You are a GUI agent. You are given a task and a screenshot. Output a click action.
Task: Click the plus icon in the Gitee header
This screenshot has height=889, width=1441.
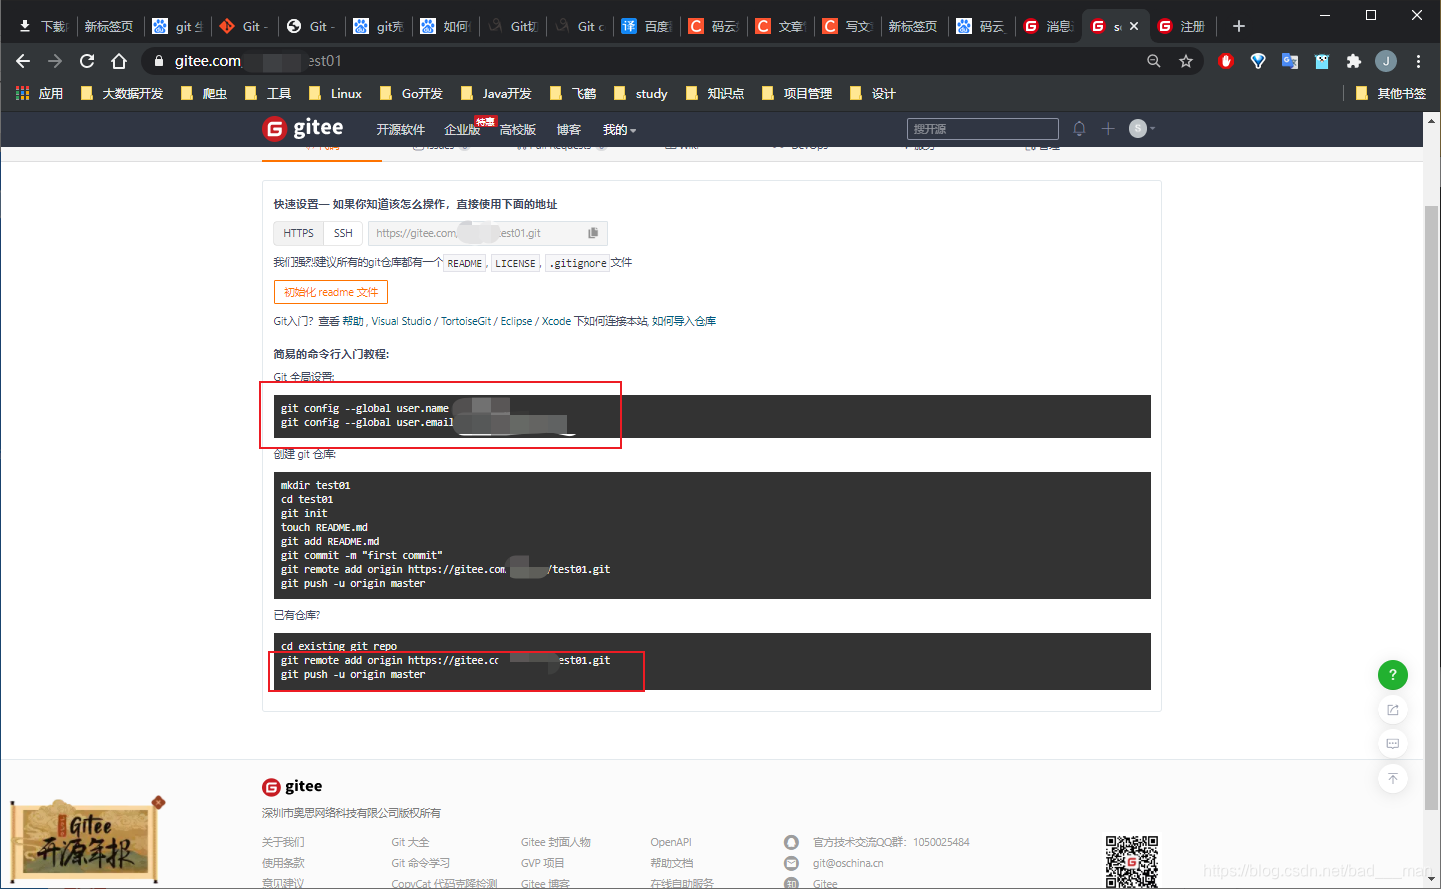coord(1108,129)
